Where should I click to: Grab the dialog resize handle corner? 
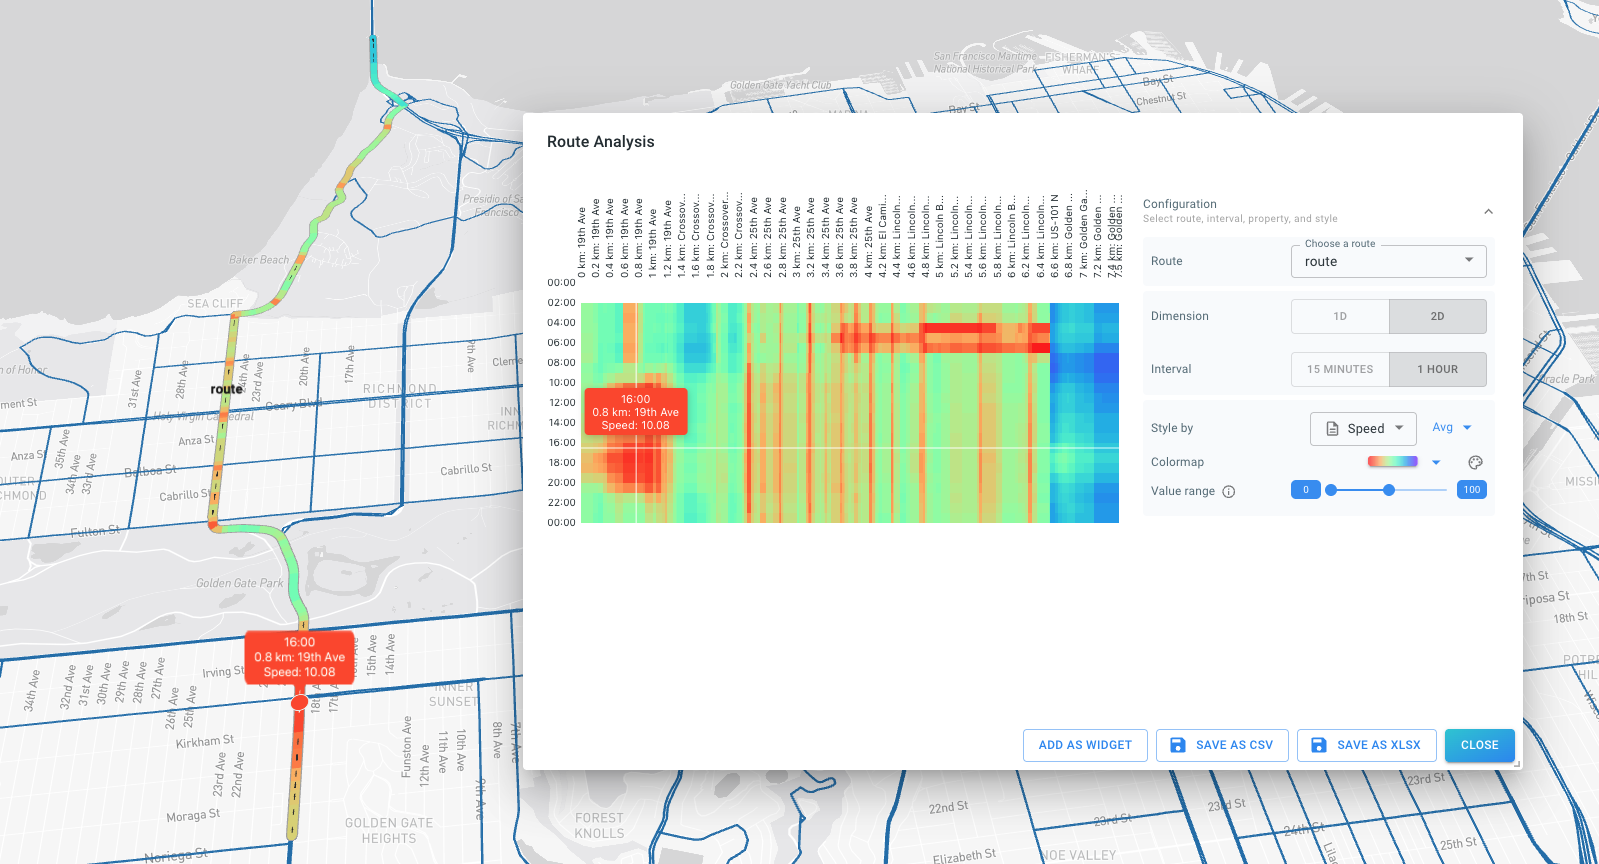tap(1516, 764)
